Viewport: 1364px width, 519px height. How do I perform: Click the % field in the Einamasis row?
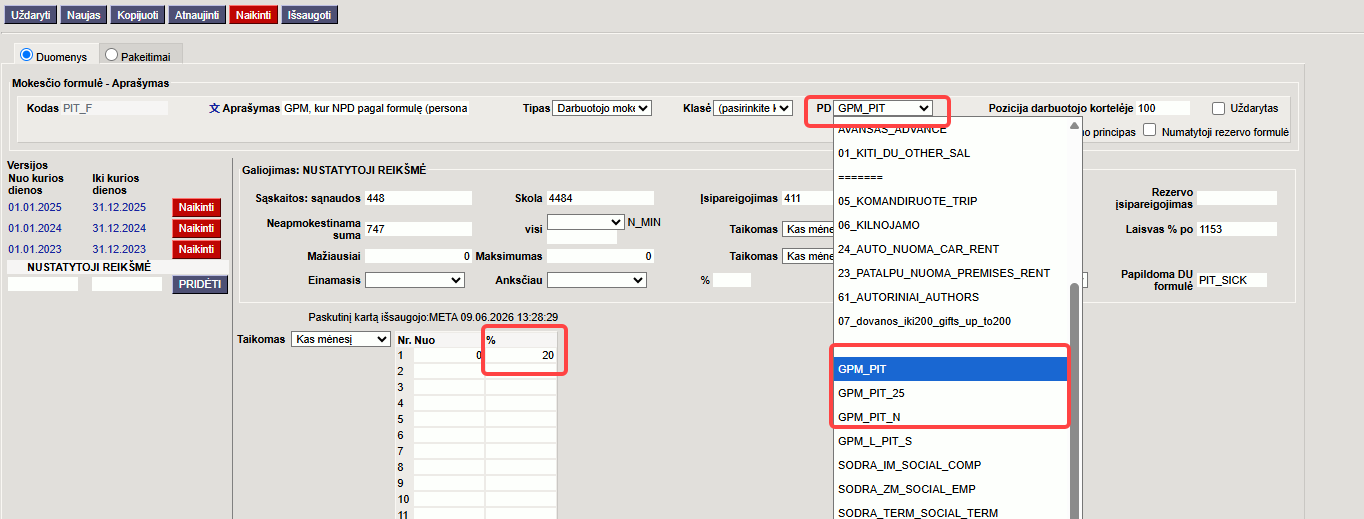tap(732, 280)
